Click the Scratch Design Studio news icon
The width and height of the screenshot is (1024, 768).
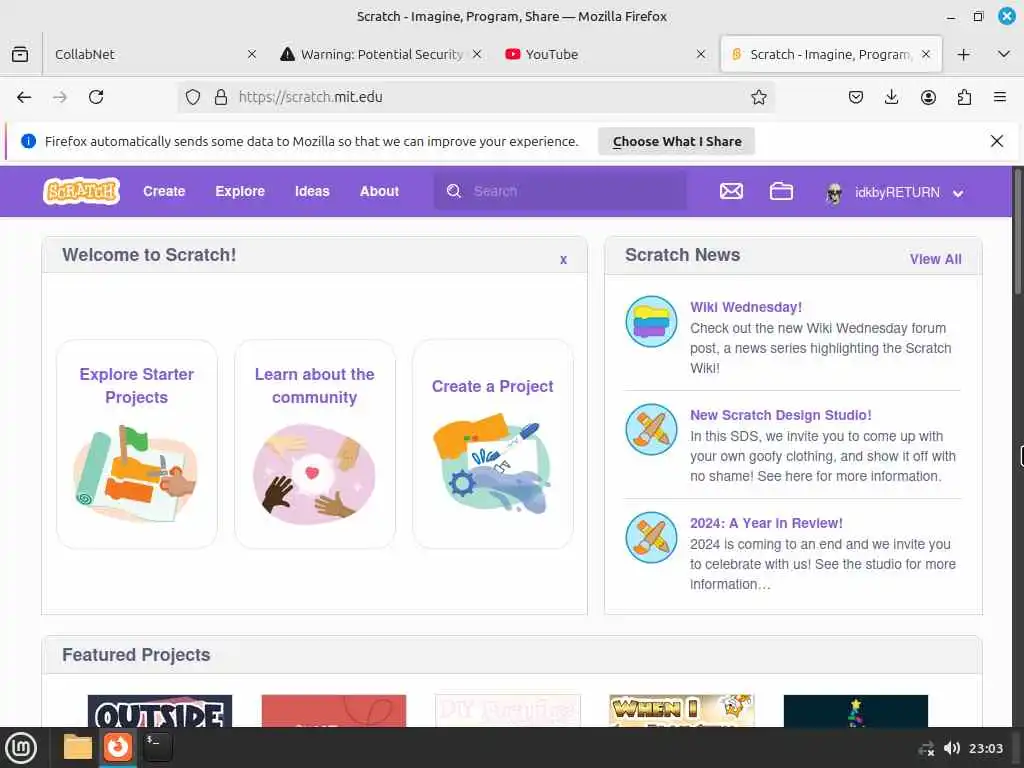[651, 429]
